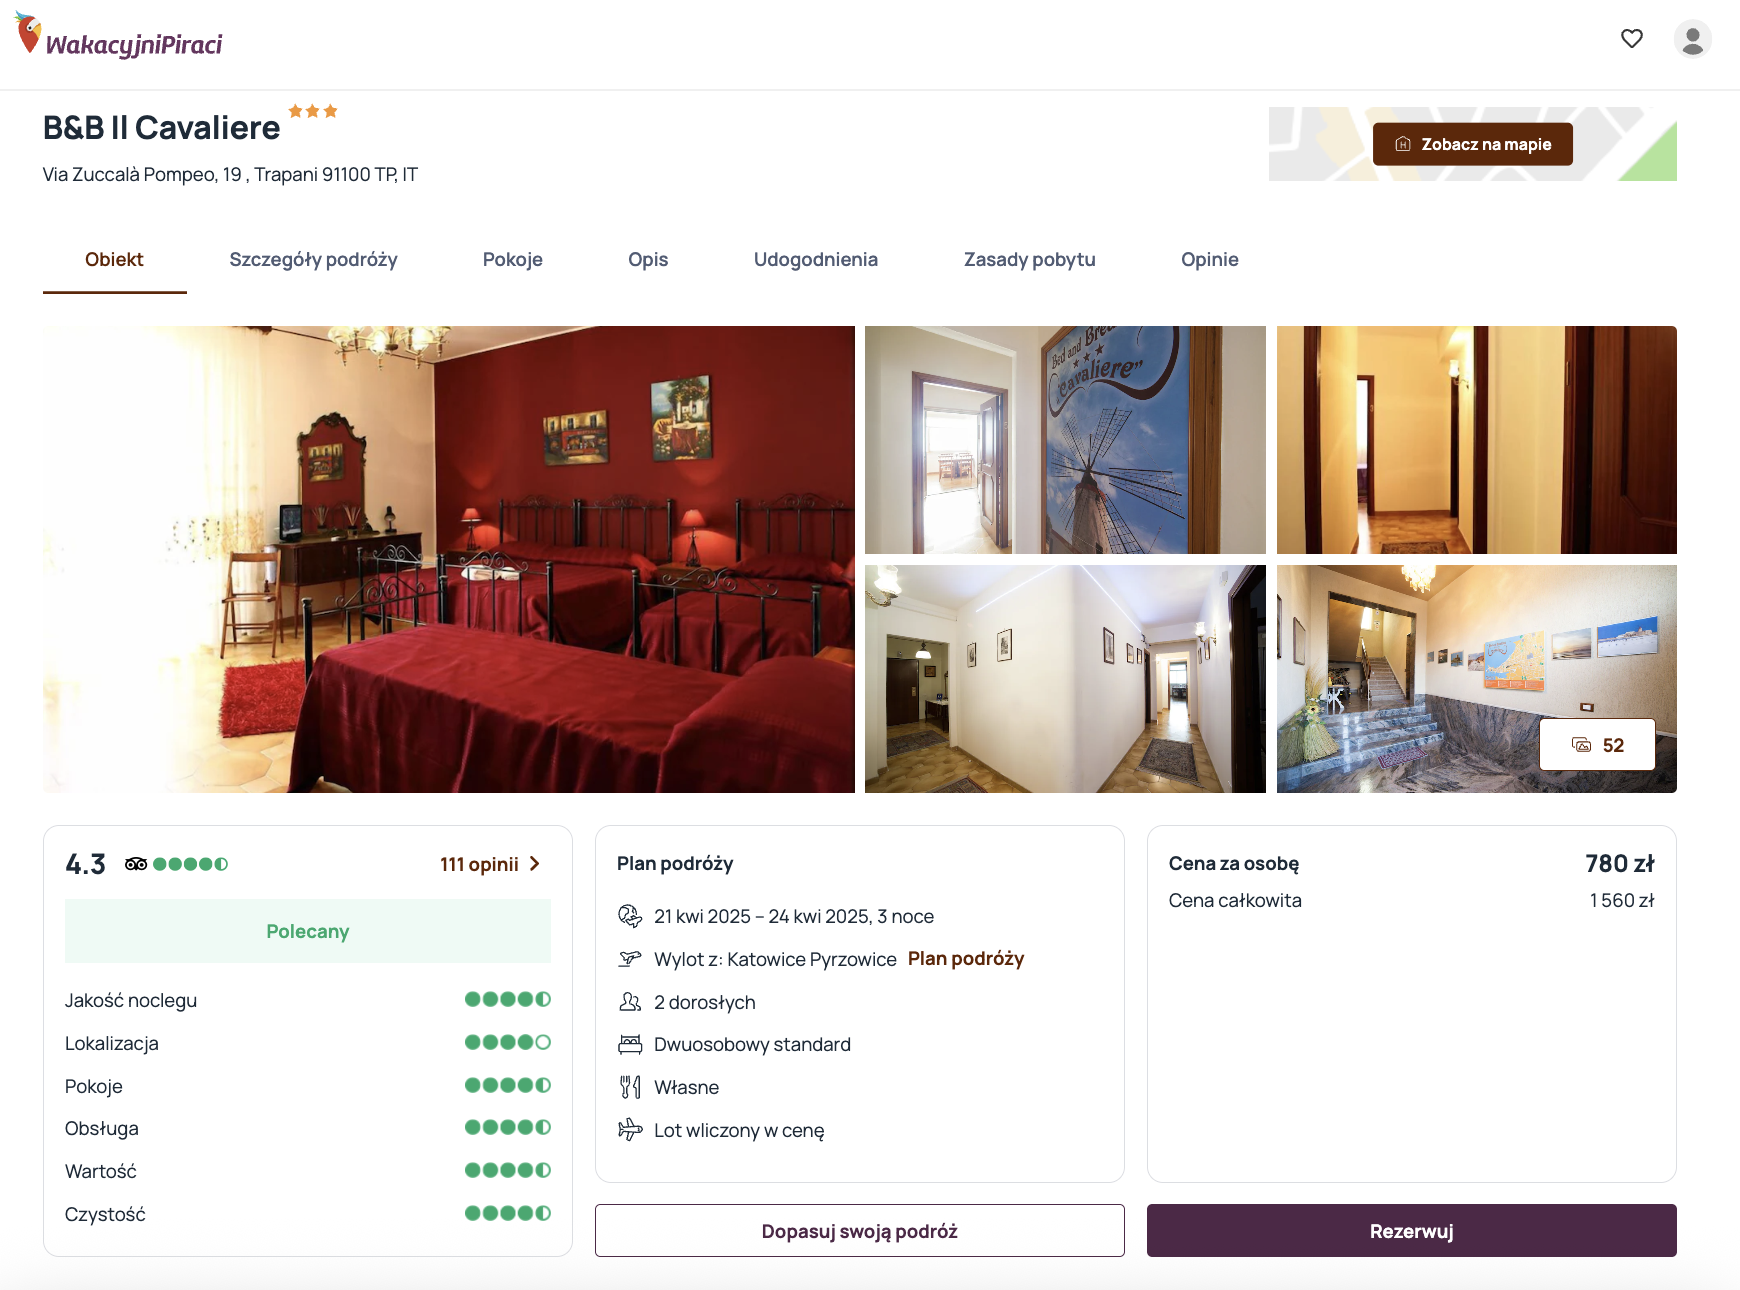
Task: Open the red bedroom main photo
Action: (x=449, y=559)
